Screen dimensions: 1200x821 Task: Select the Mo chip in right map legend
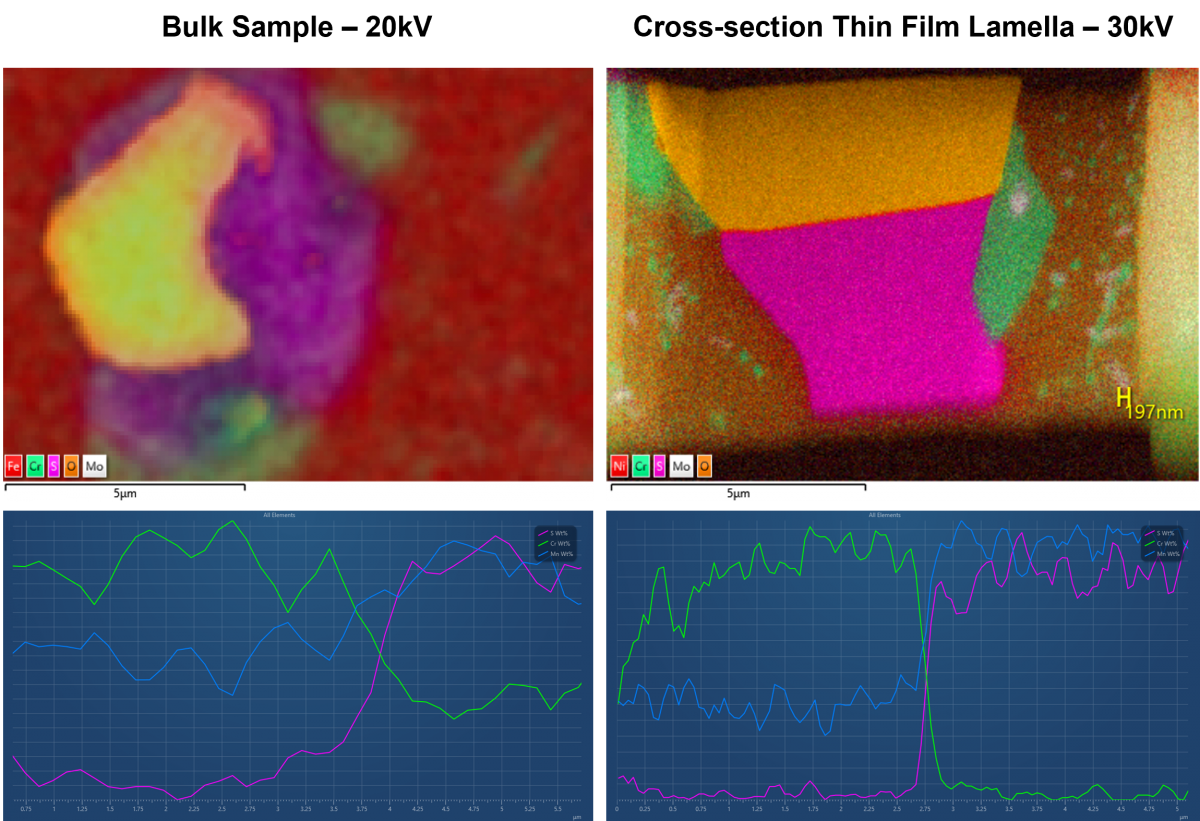point(681,466)
